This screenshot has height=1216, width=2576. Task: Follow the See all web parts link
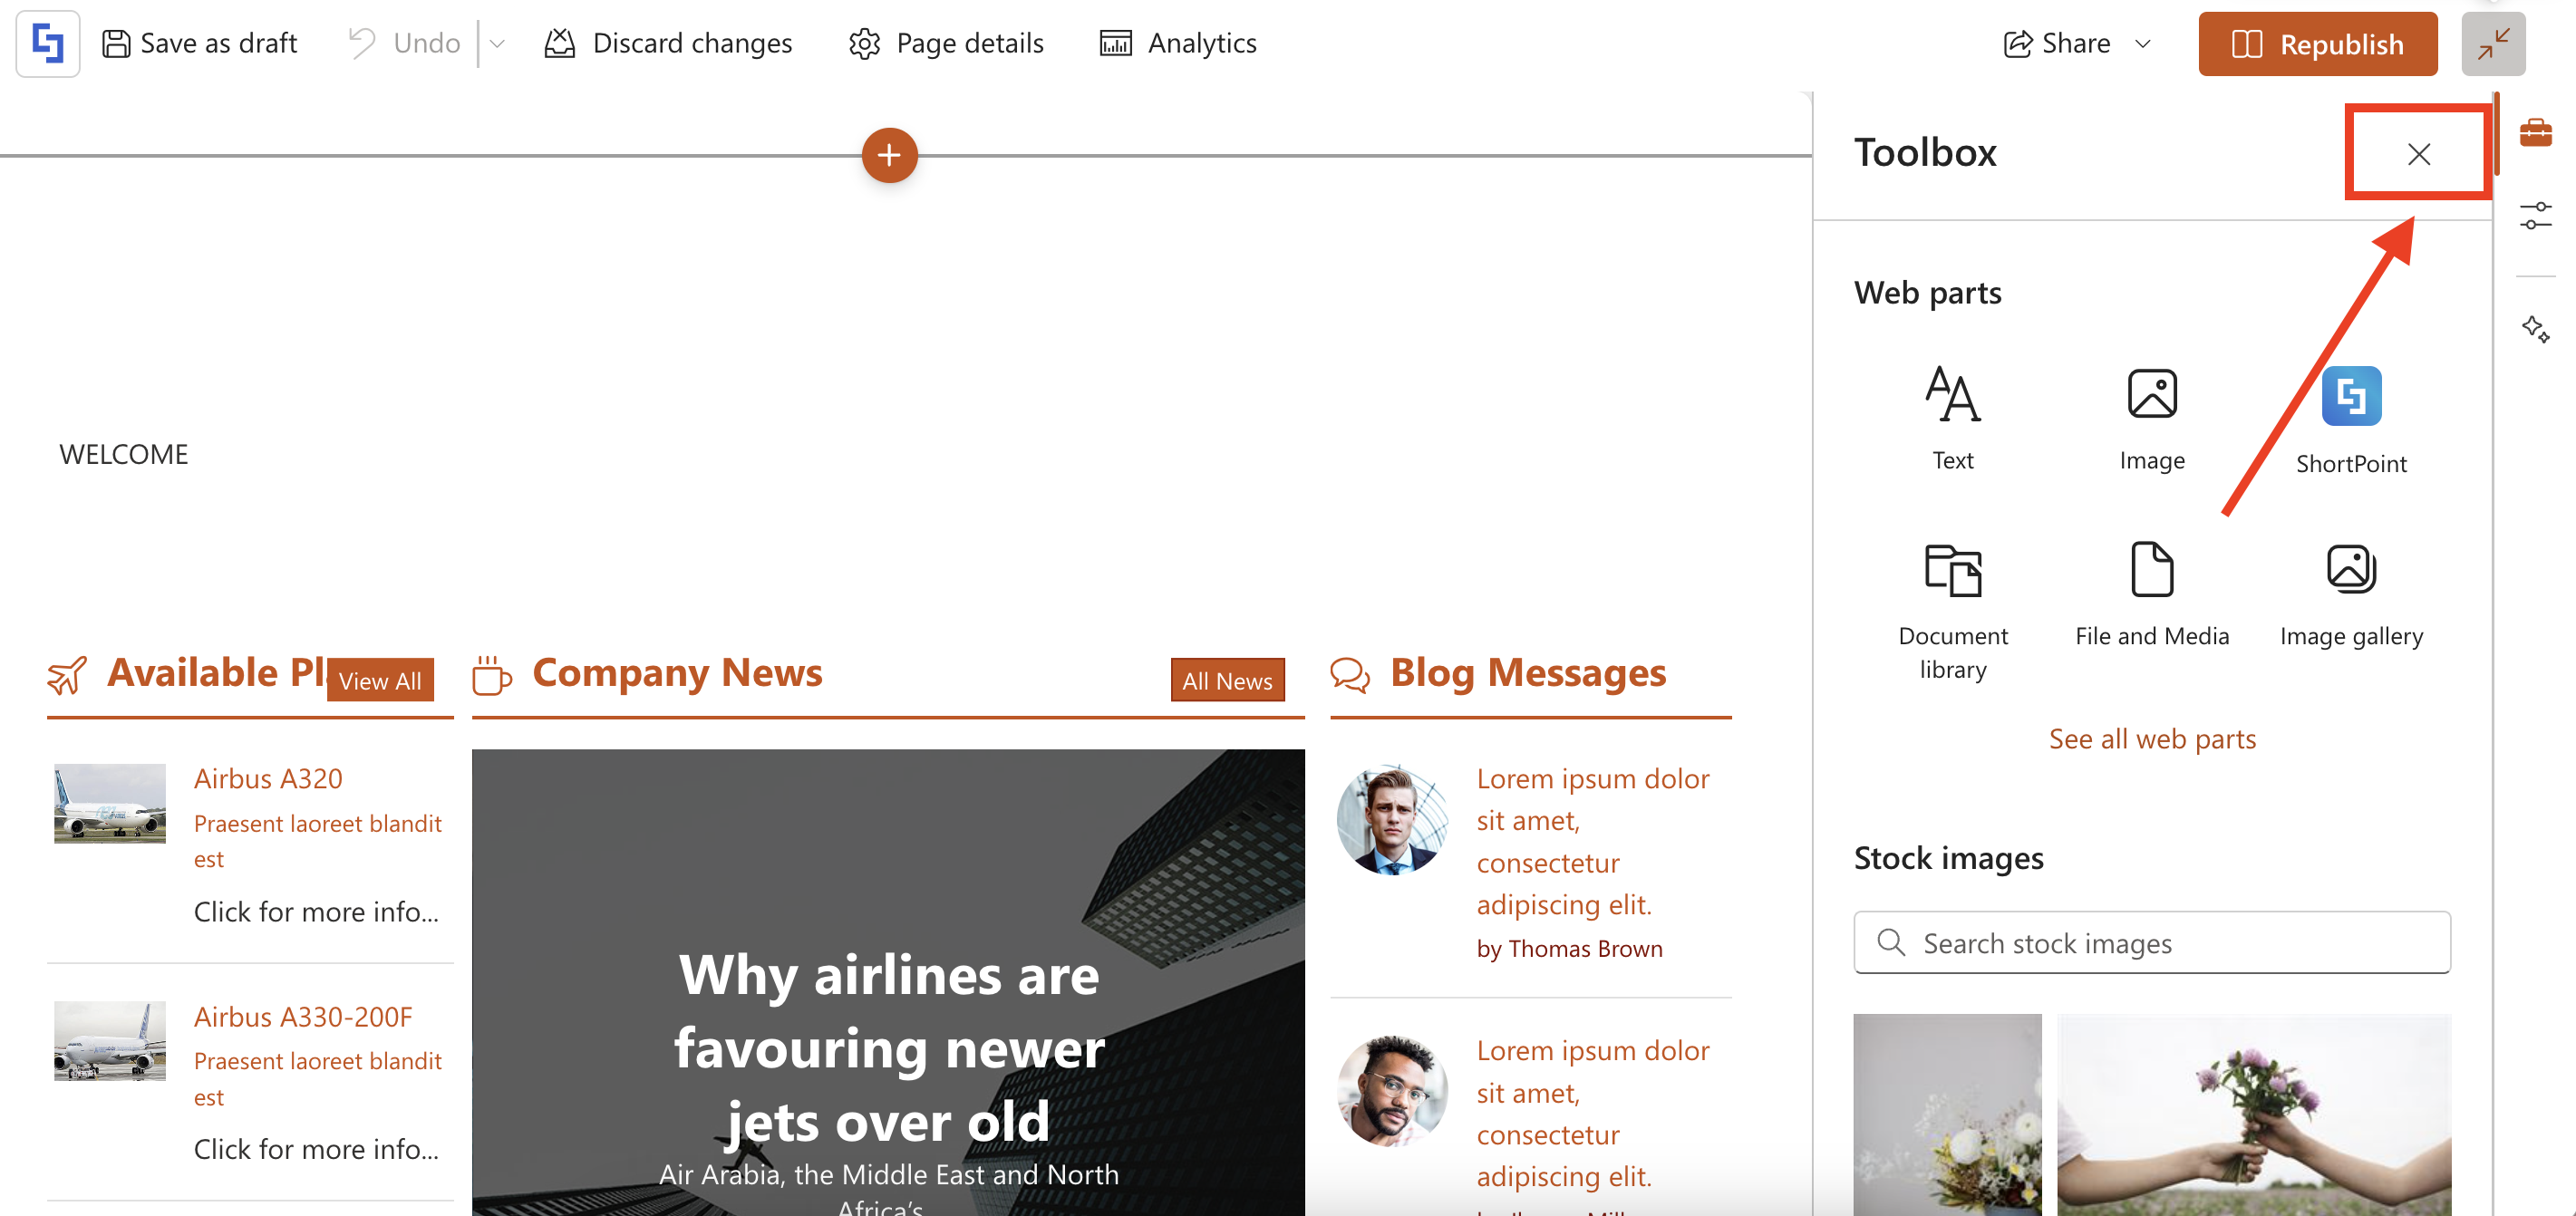pos(2151,739)
